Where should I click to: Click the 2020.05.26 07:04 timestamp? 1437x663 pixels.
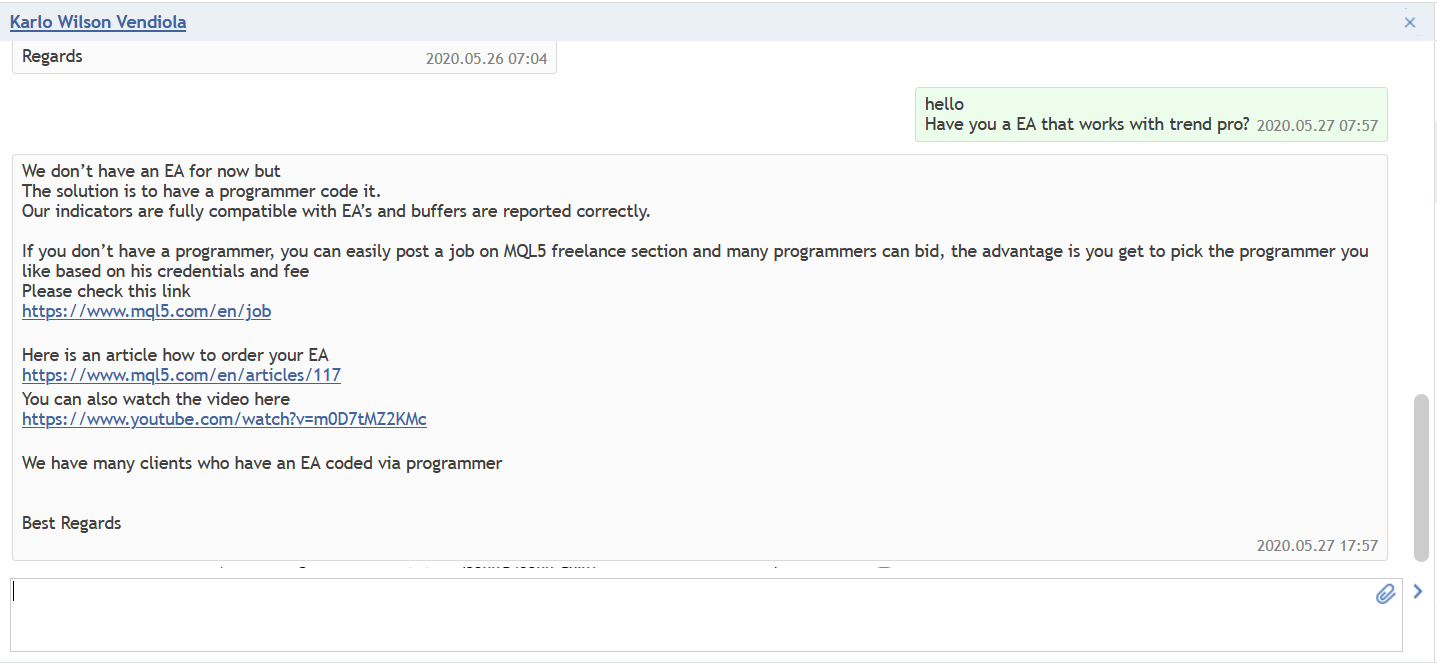pos(486,59)
